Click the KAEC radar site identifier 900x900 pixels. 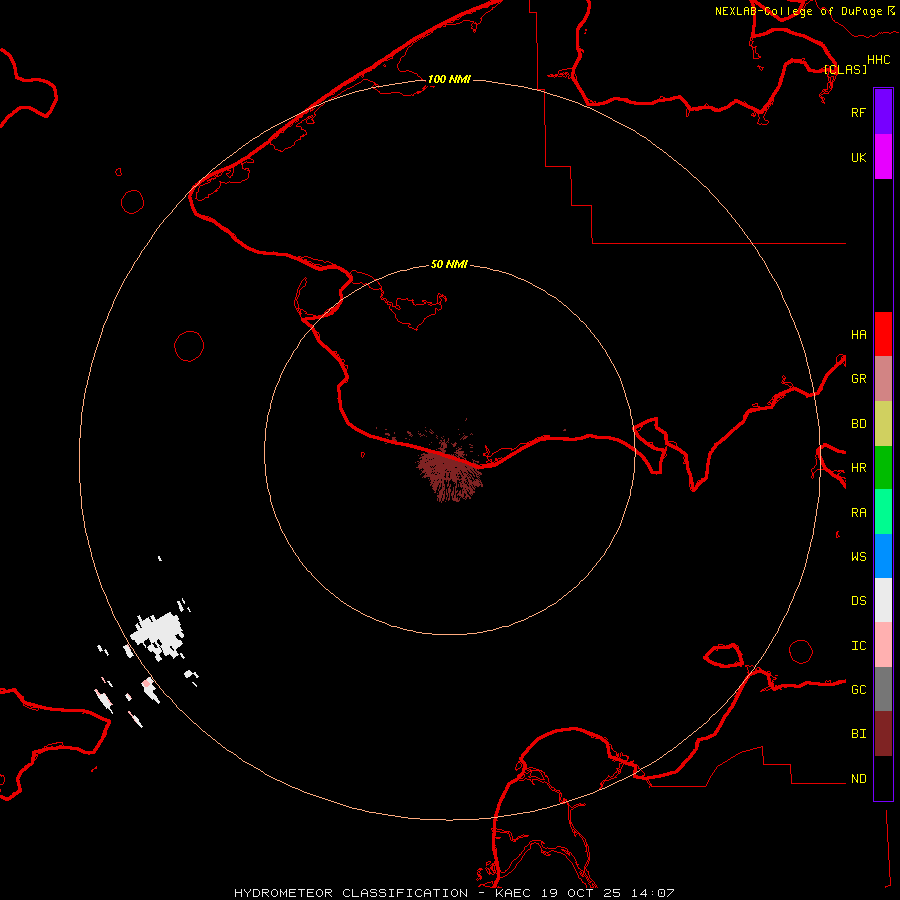[513, 893]
